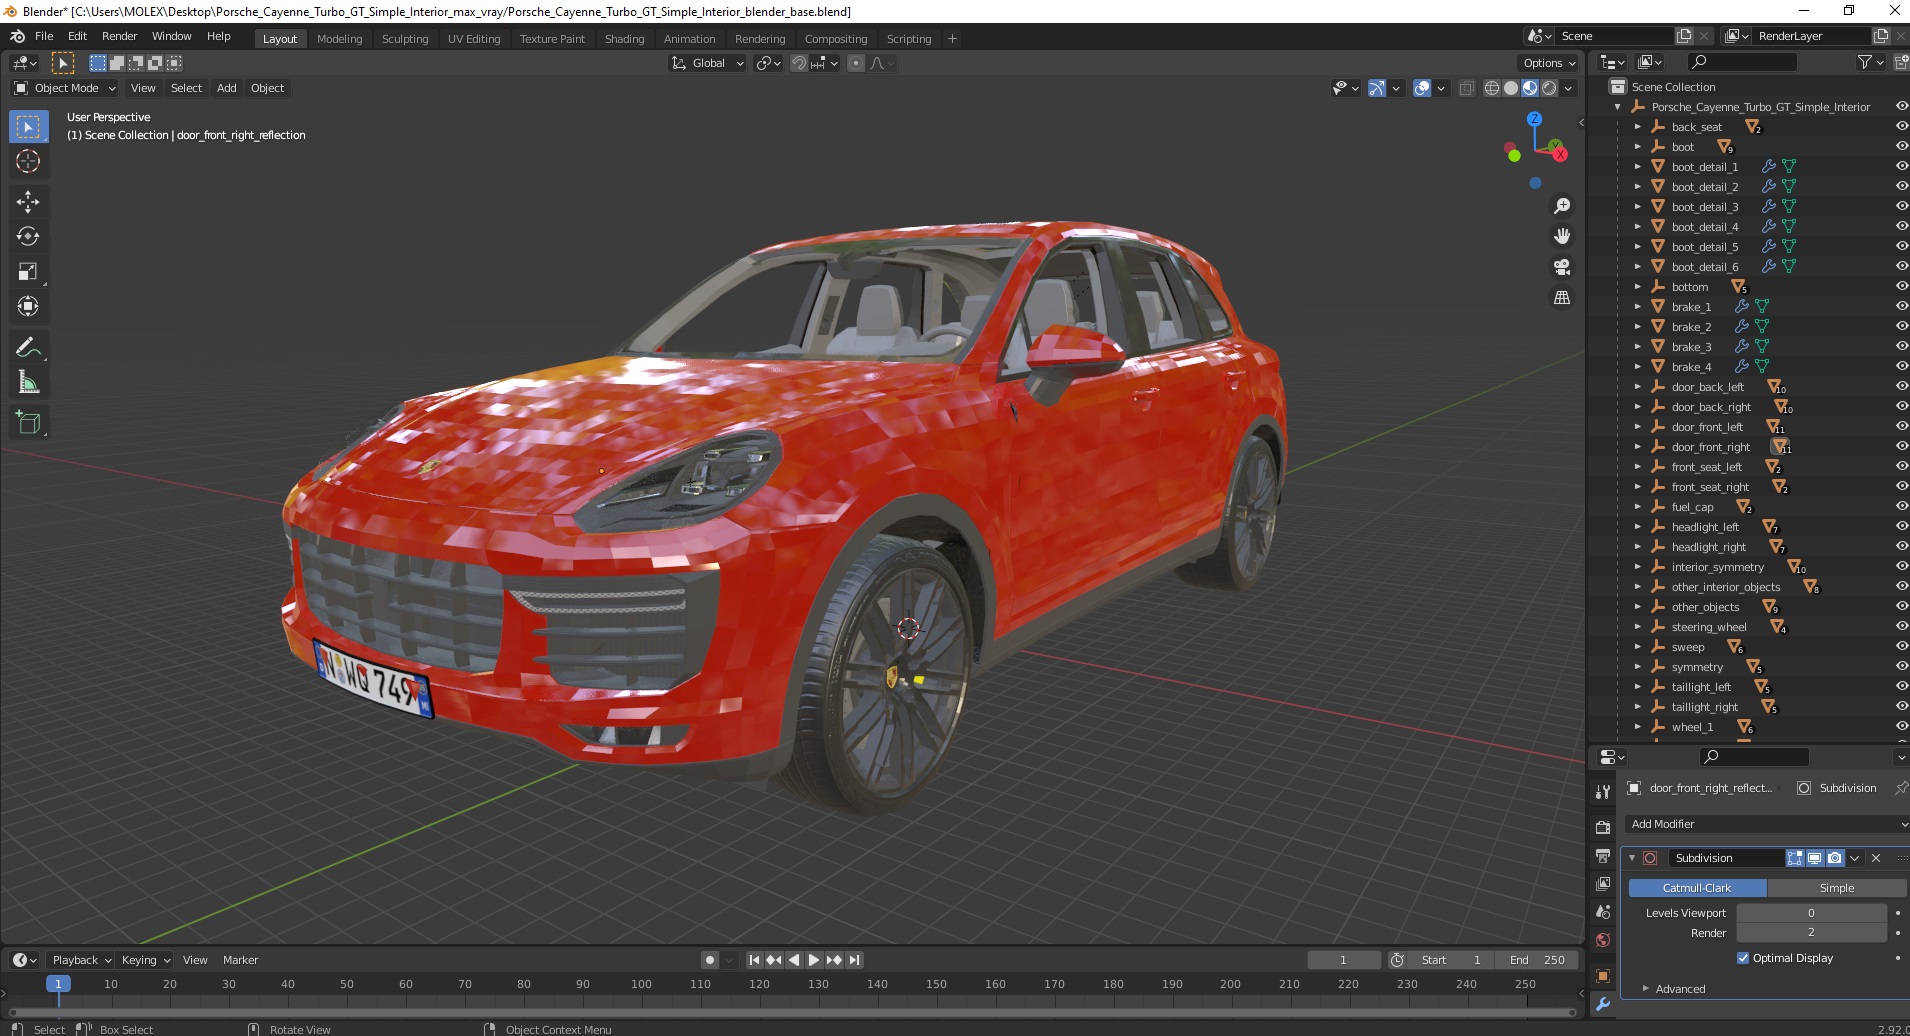Uncheck the Optimal Display checkbox

point(1743,958)
